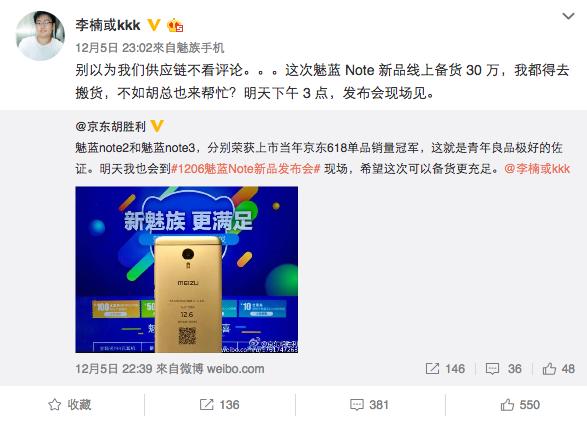This screenshot has width=587, height=423.
Task: Click the membership crown badge icon
Action: click(175, 25)
